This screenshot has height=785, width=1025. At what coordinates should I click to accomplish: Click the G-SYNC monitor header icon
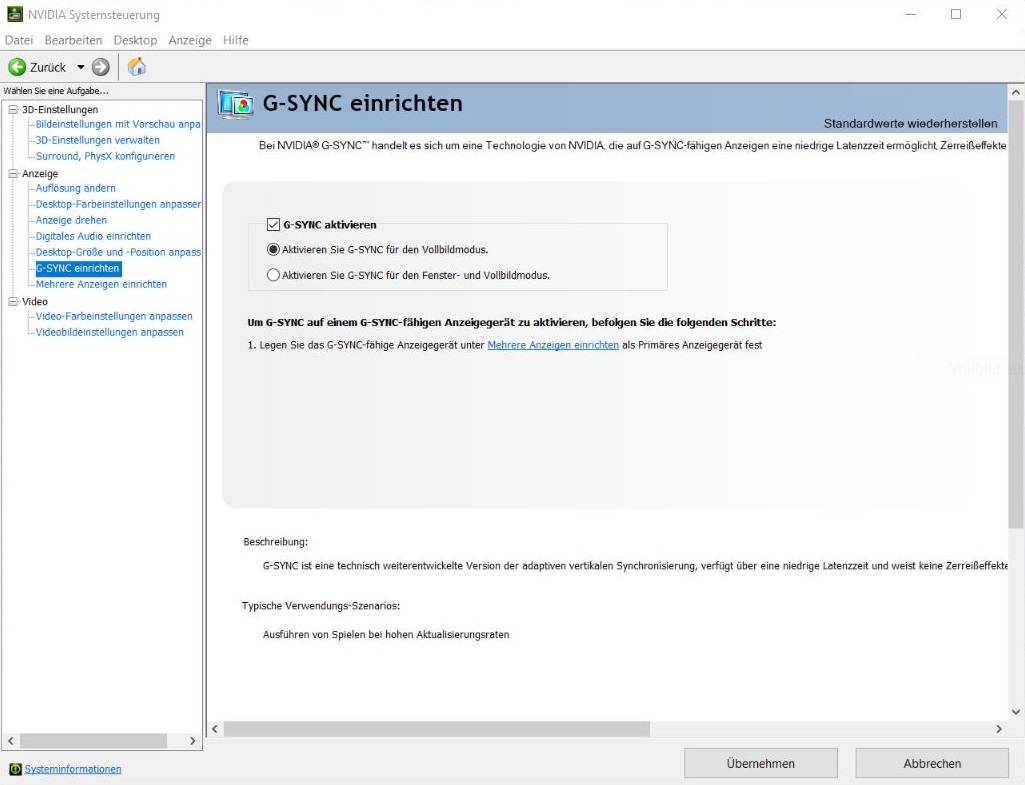(x=236, y=105)
